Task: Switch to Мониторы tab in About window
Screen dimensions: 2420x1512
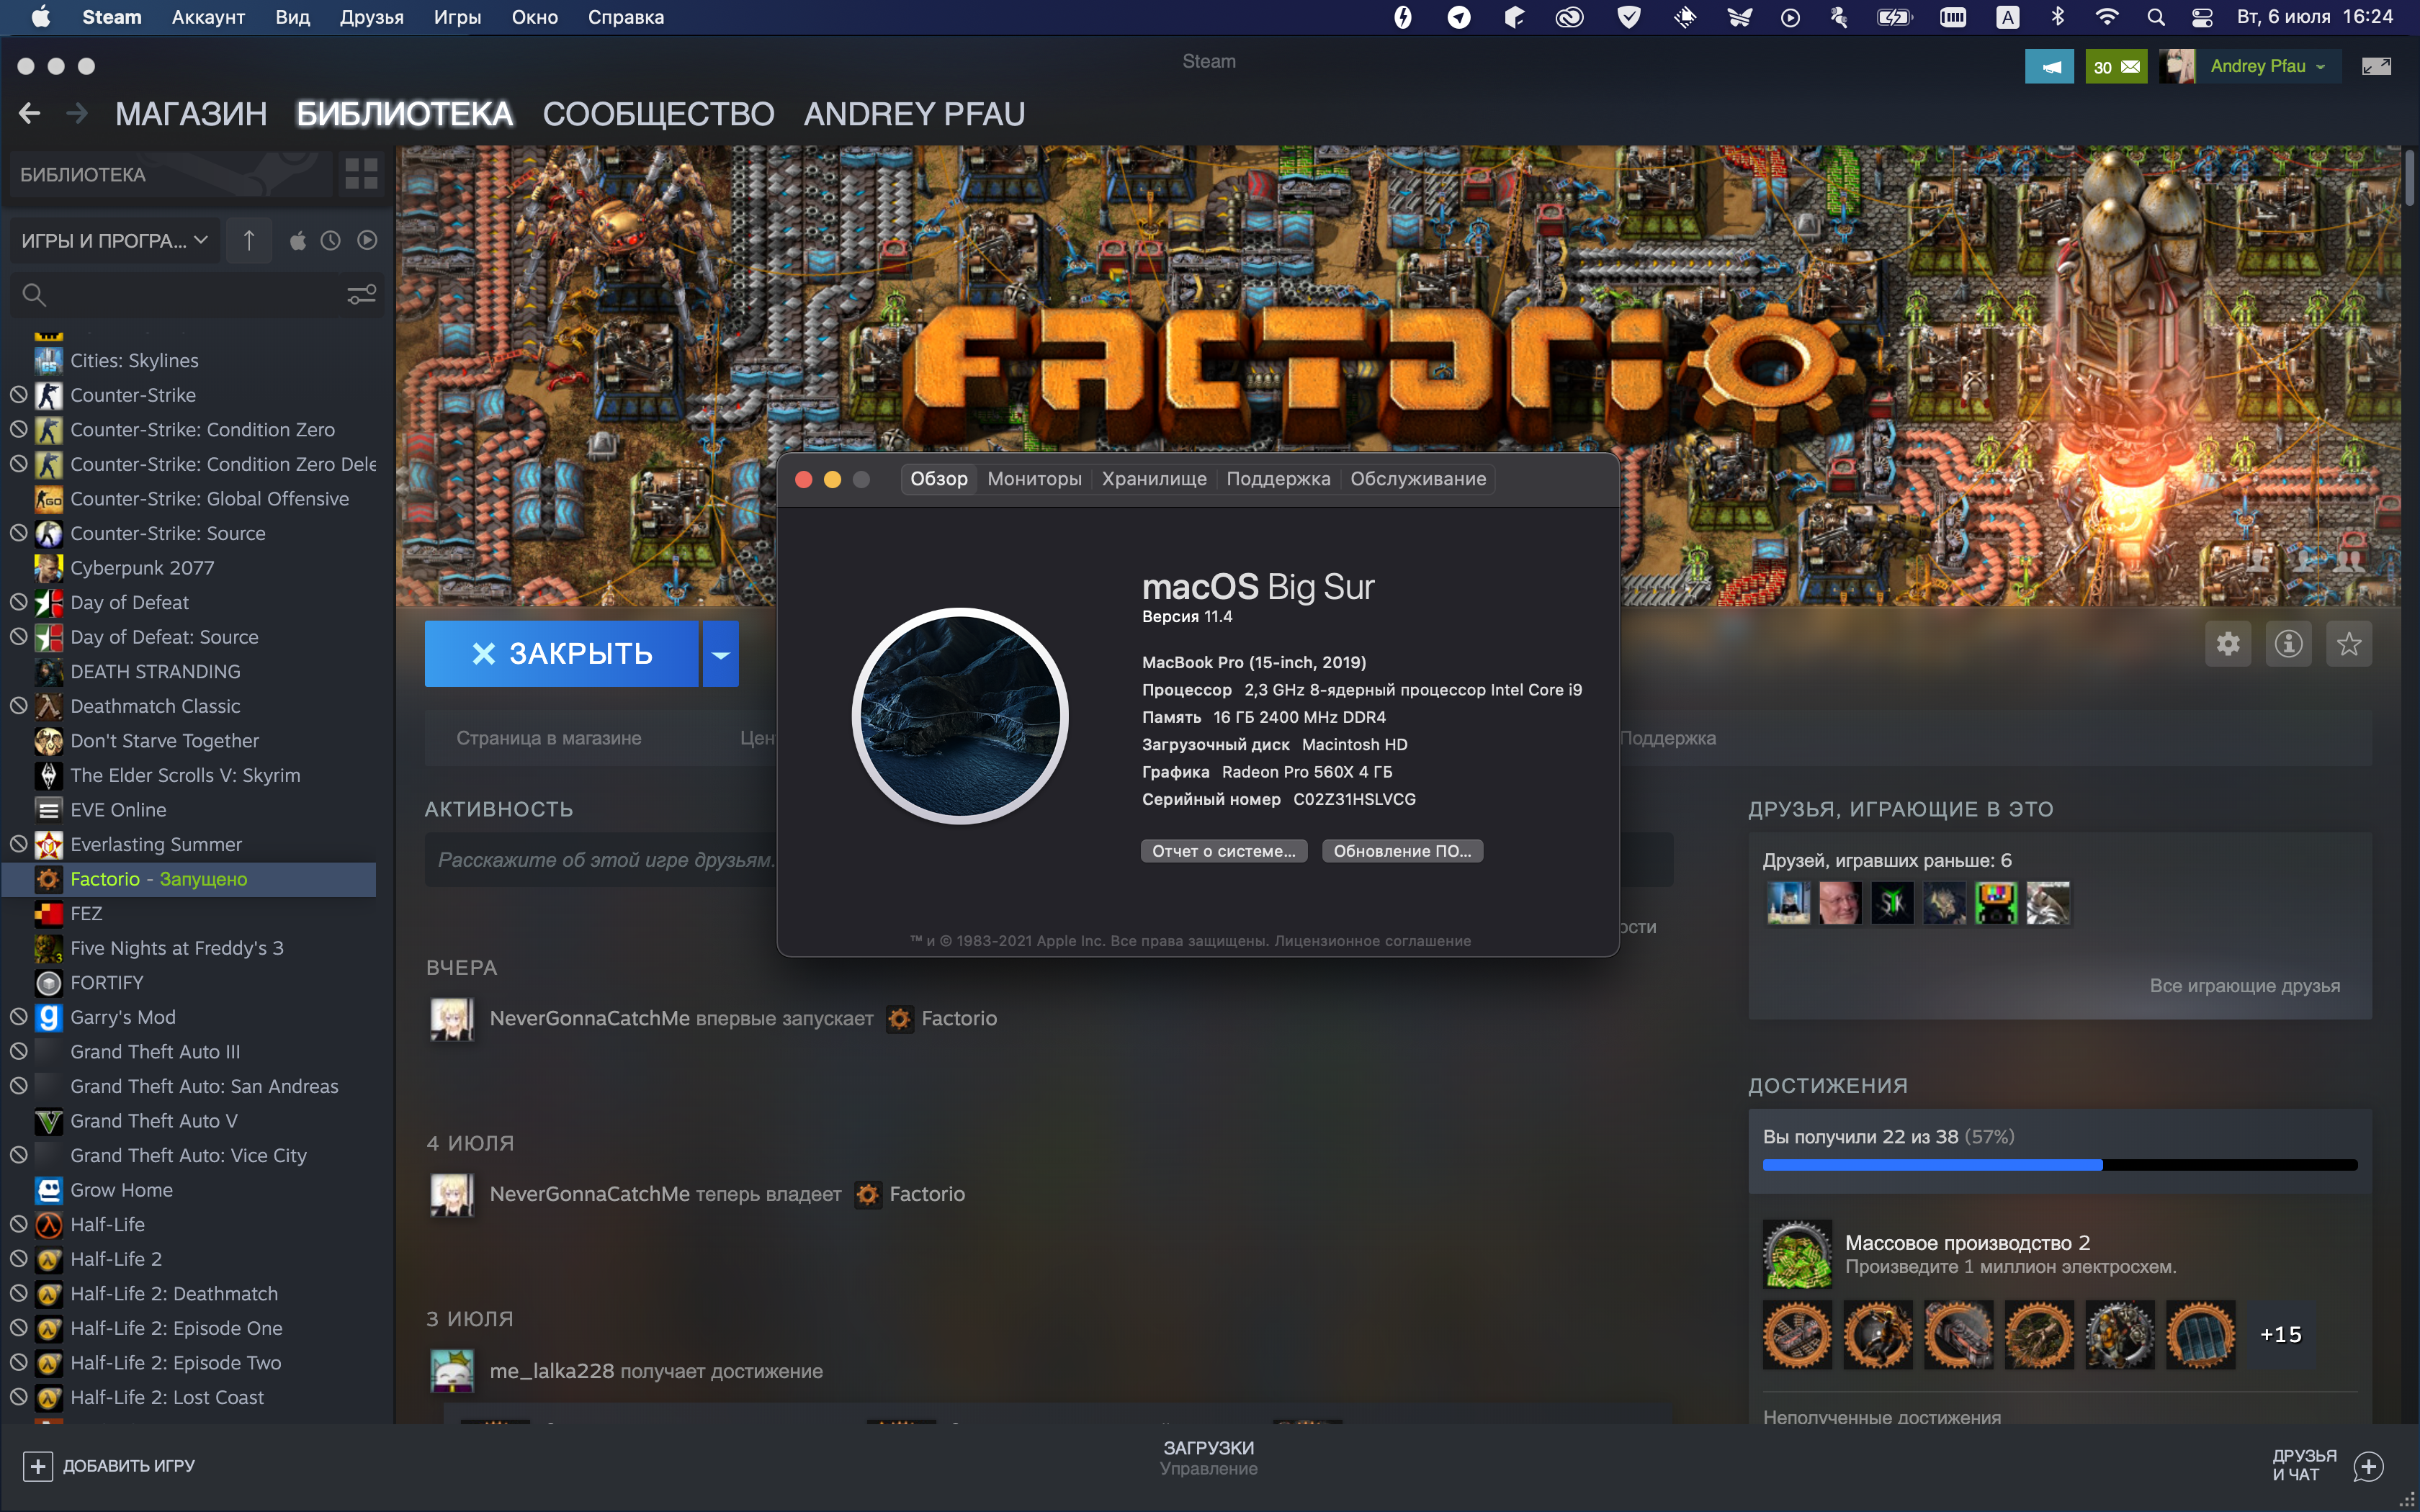Action: [1034, 479]
